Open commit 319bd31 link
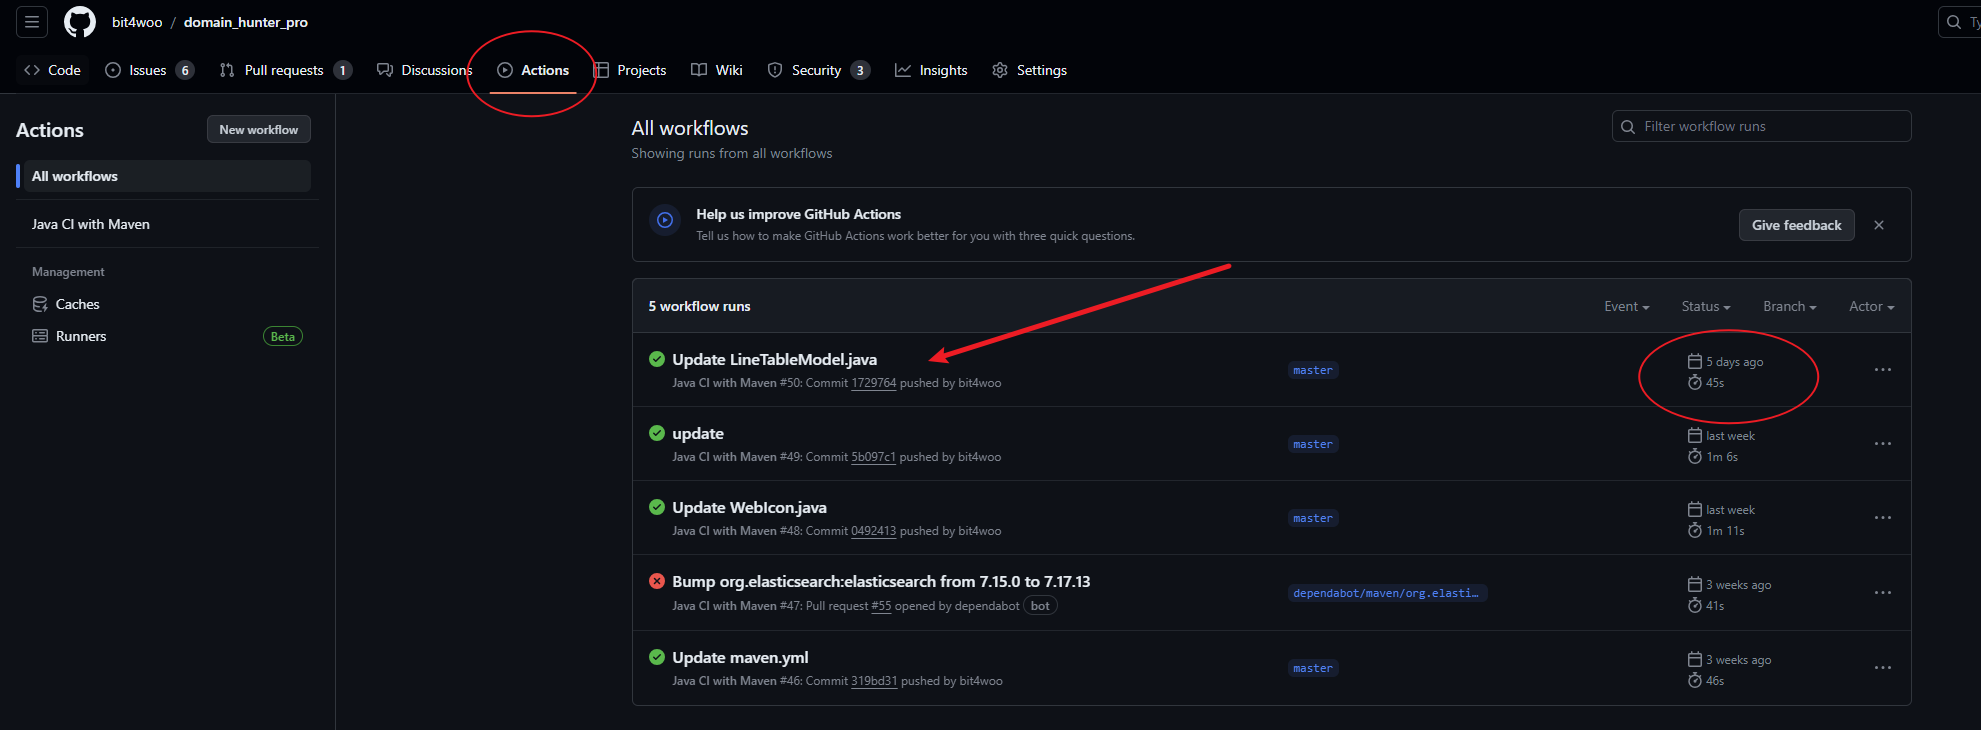Viewport: 1981px width, 730px height. [x=874, y=681]
